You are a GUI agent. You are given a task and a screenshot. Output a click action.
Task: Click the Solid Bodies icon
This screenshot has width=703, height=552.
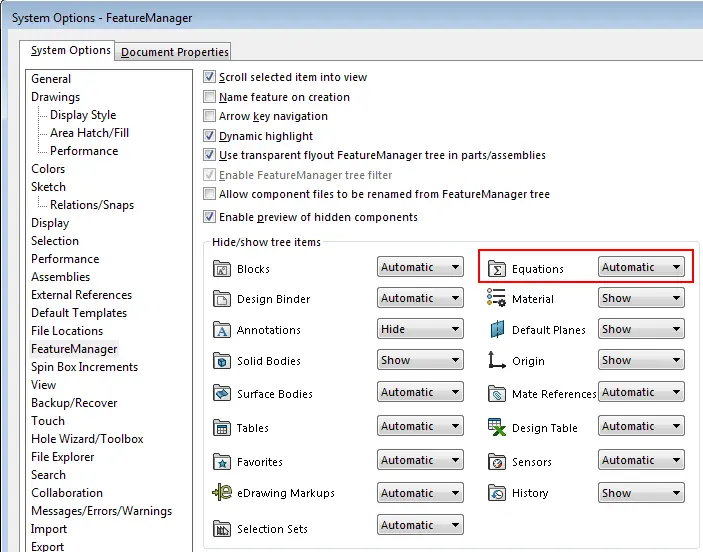[221, 361]
